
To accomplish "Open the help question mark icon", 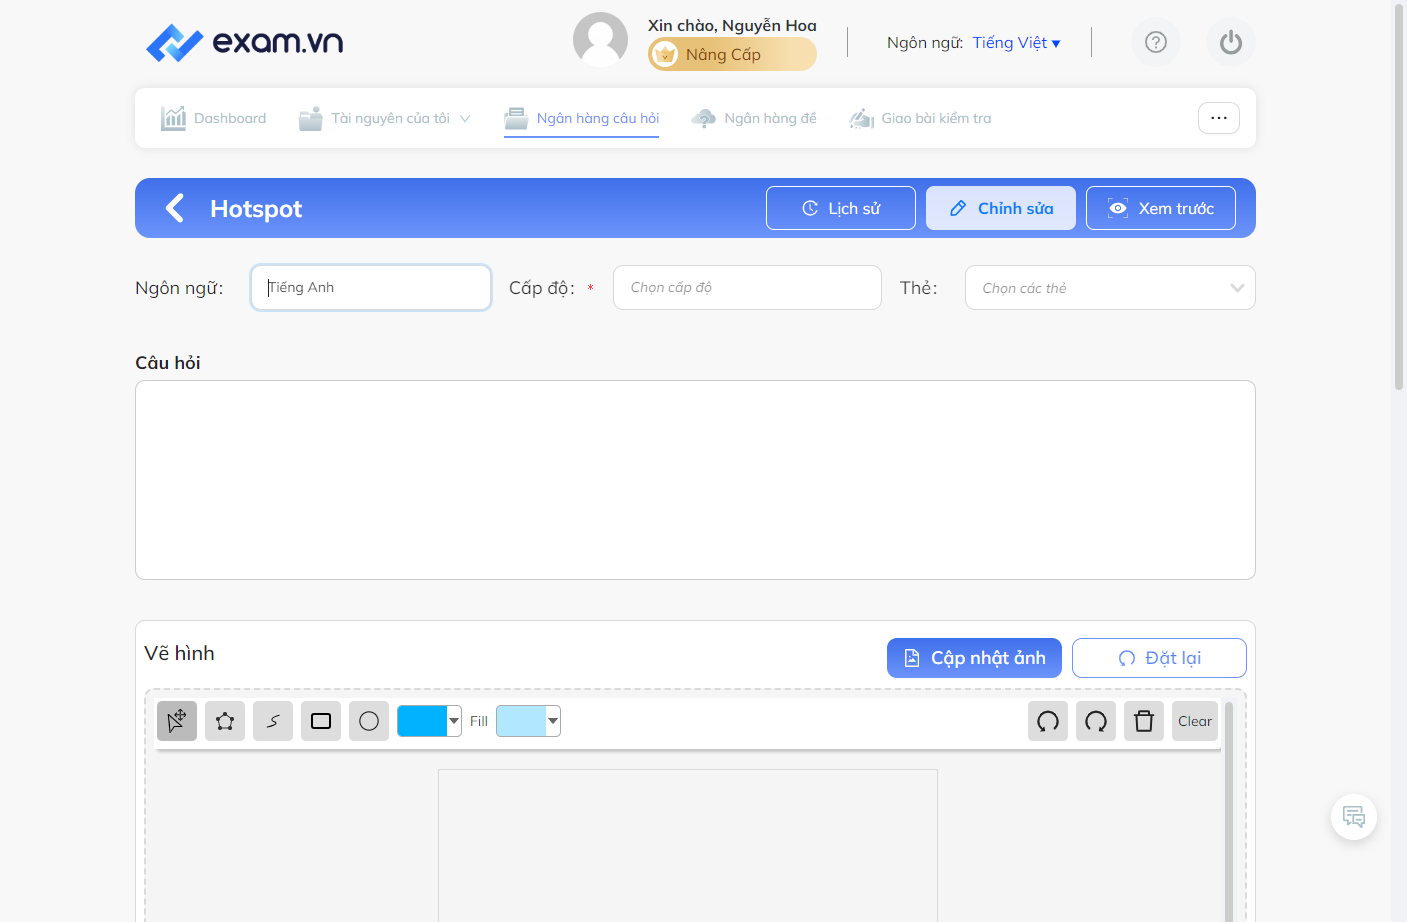I will (x=1156, y=42).
